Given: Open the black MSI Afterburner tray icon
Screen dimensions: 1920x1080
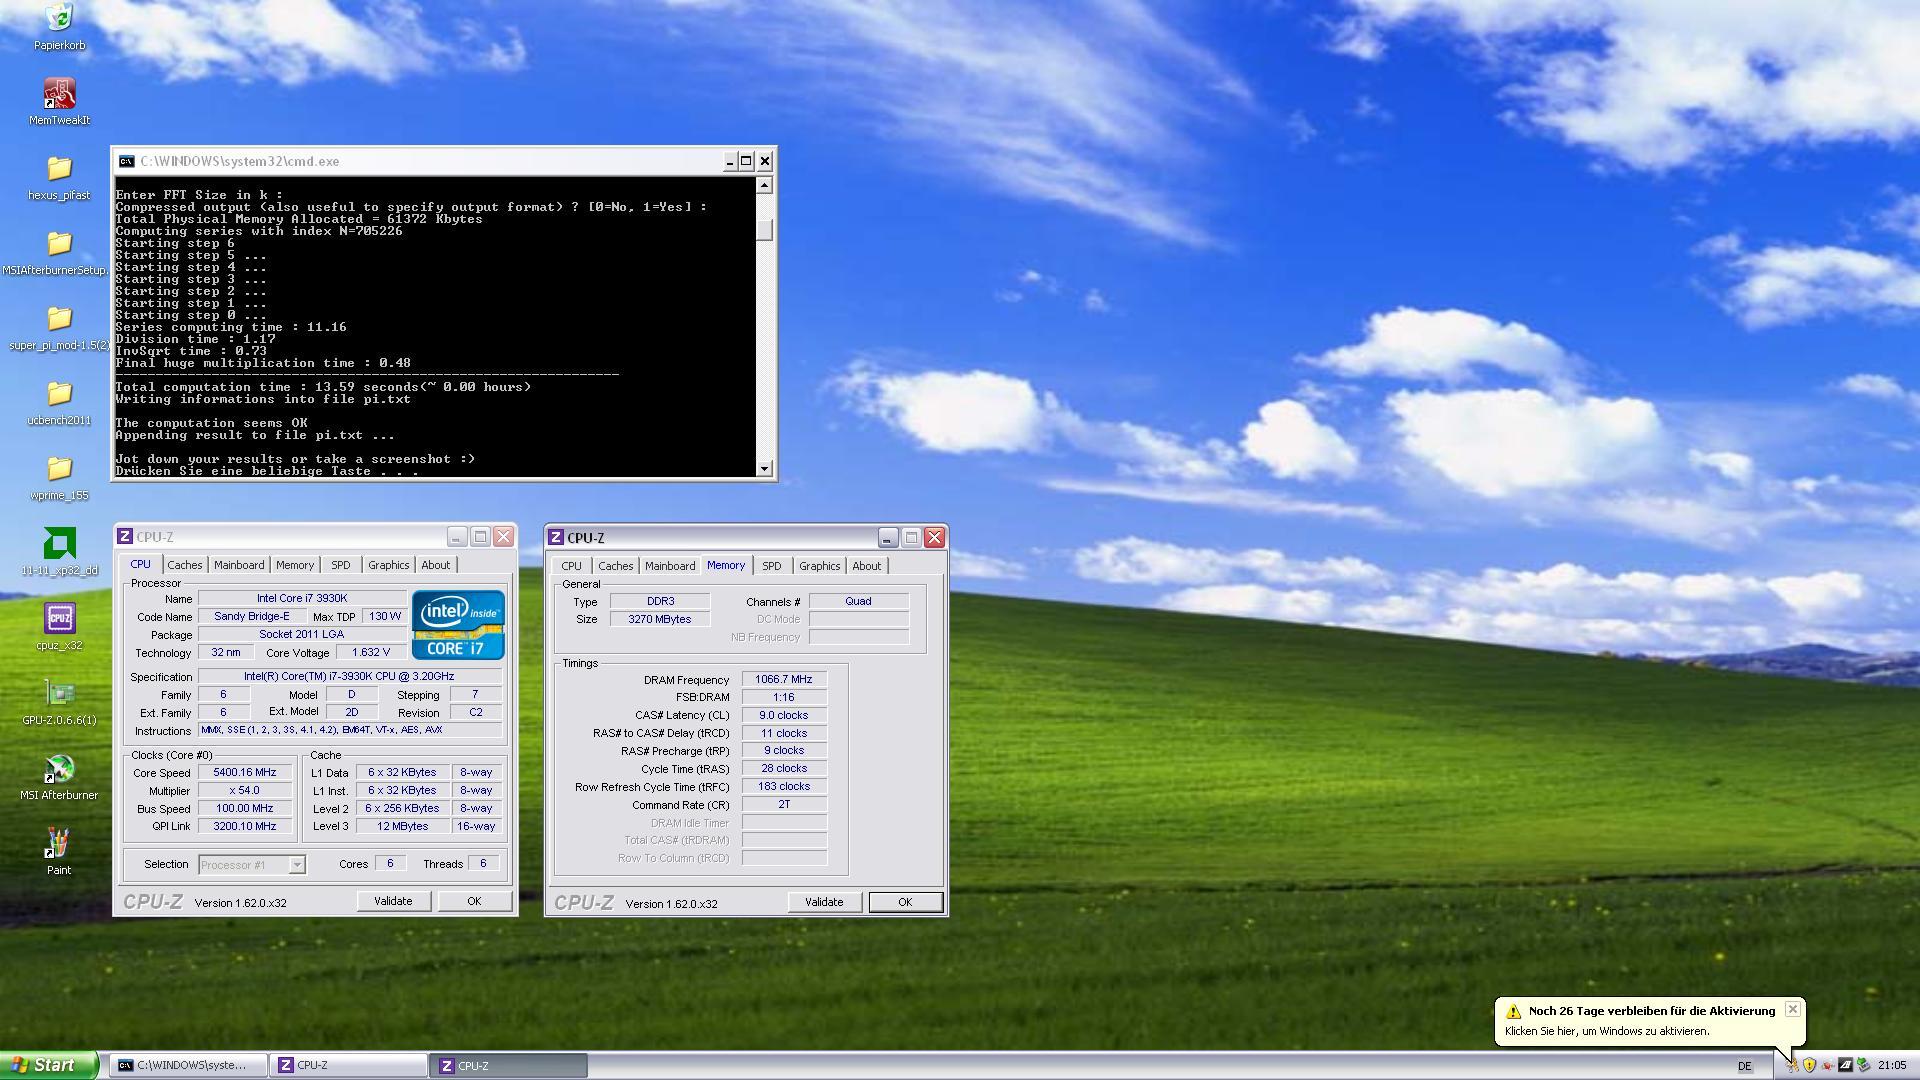Looking at the screenshot, I should click(1845, 1065).
